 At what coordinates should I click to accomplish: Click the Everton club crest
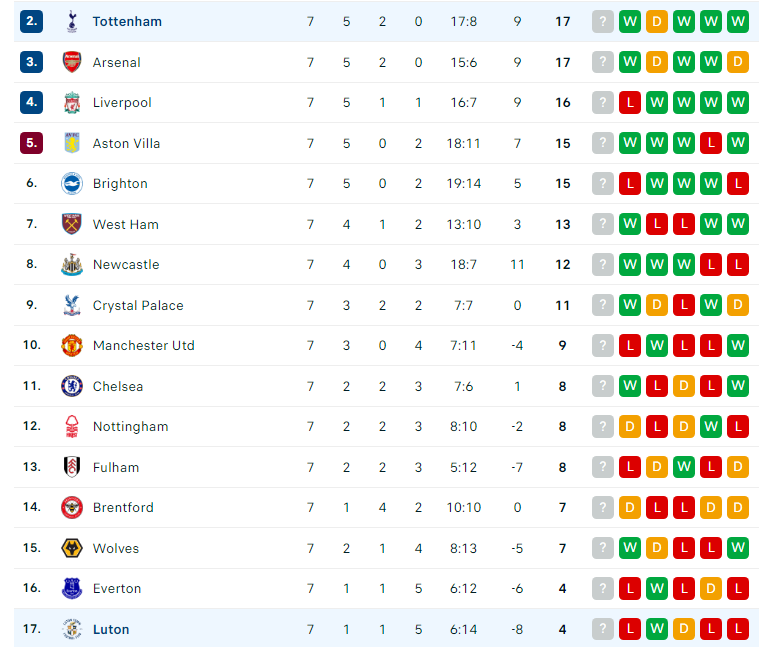pos(72,588)
